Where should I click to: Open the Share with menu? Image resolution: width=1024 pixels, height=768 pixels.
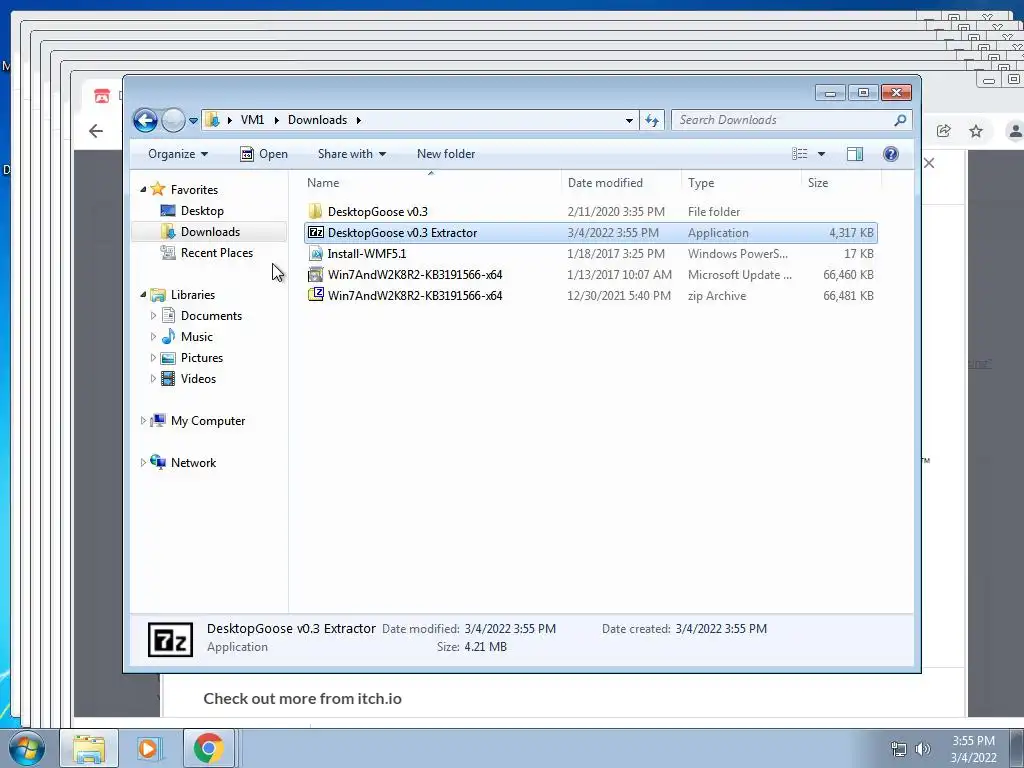(x=351, y=154)
